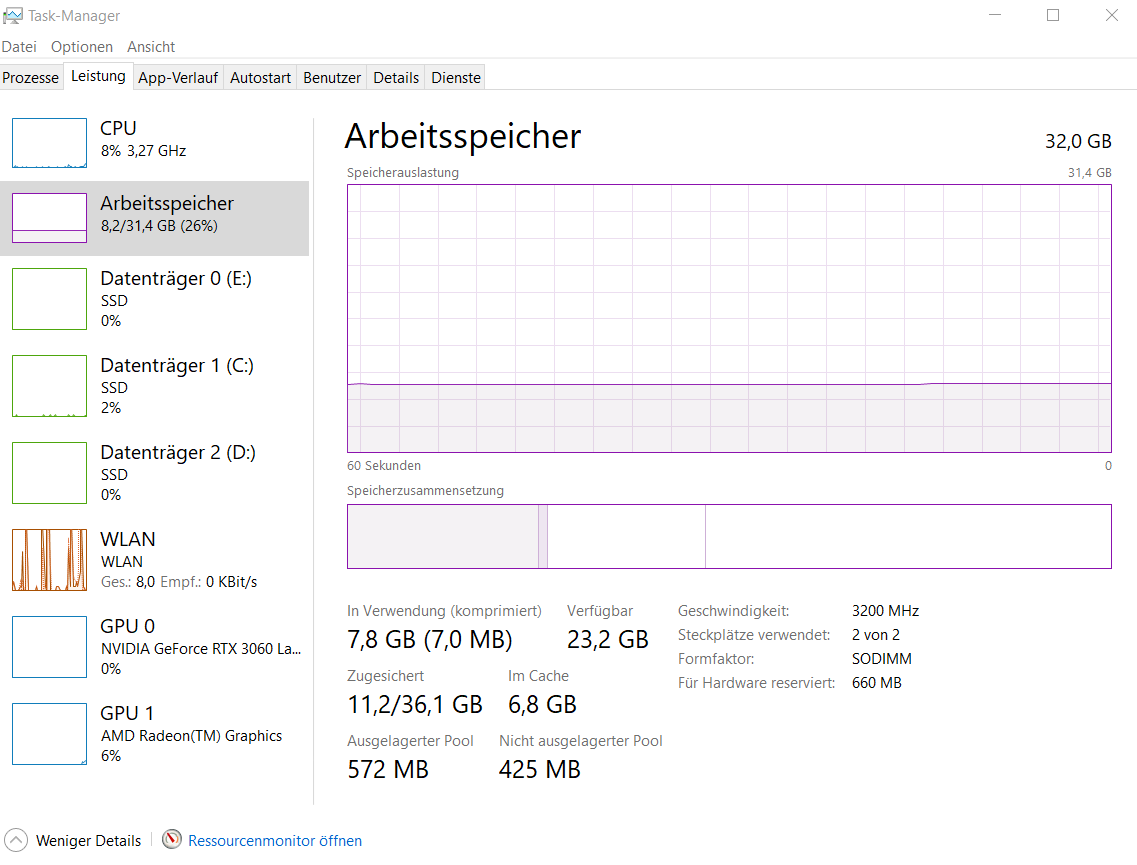Minimize the Task-Manager window
Viewport: 1137px width, 865px height.
point(995,15)
